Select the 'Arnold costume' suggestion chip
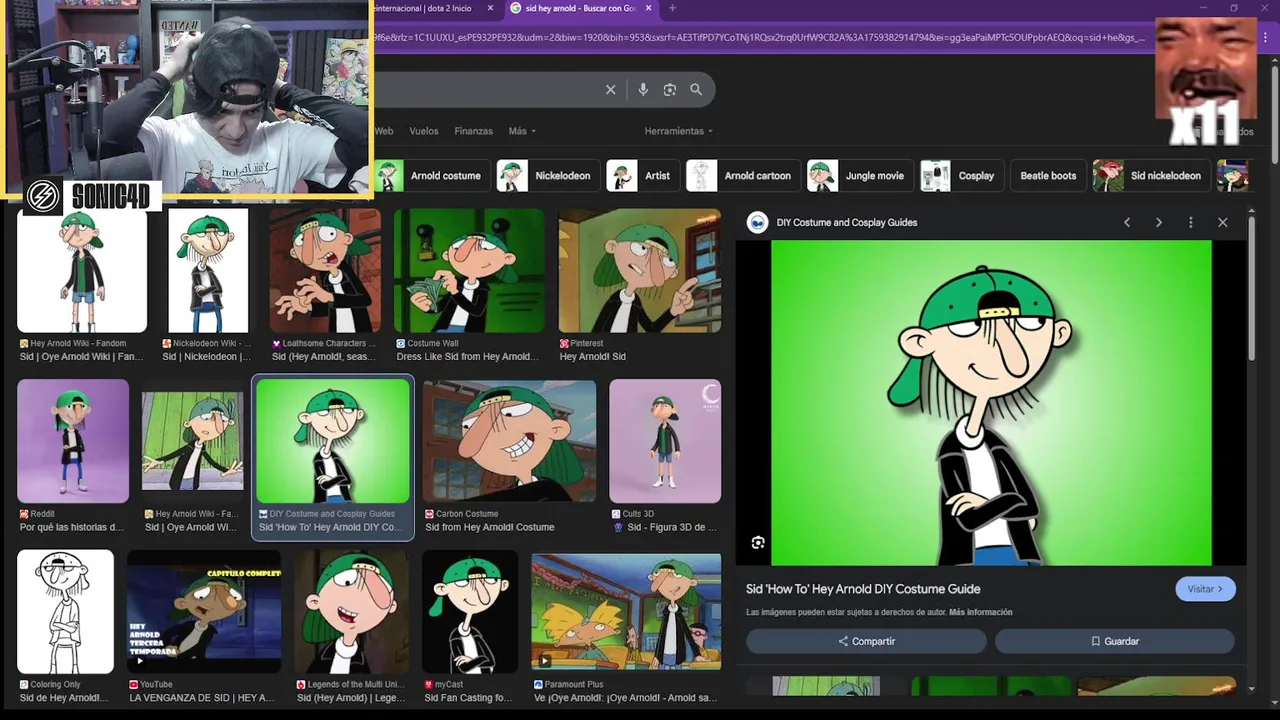Image resolution: width=1280 pixels, height=720 pixels. (x=432, y=175)
